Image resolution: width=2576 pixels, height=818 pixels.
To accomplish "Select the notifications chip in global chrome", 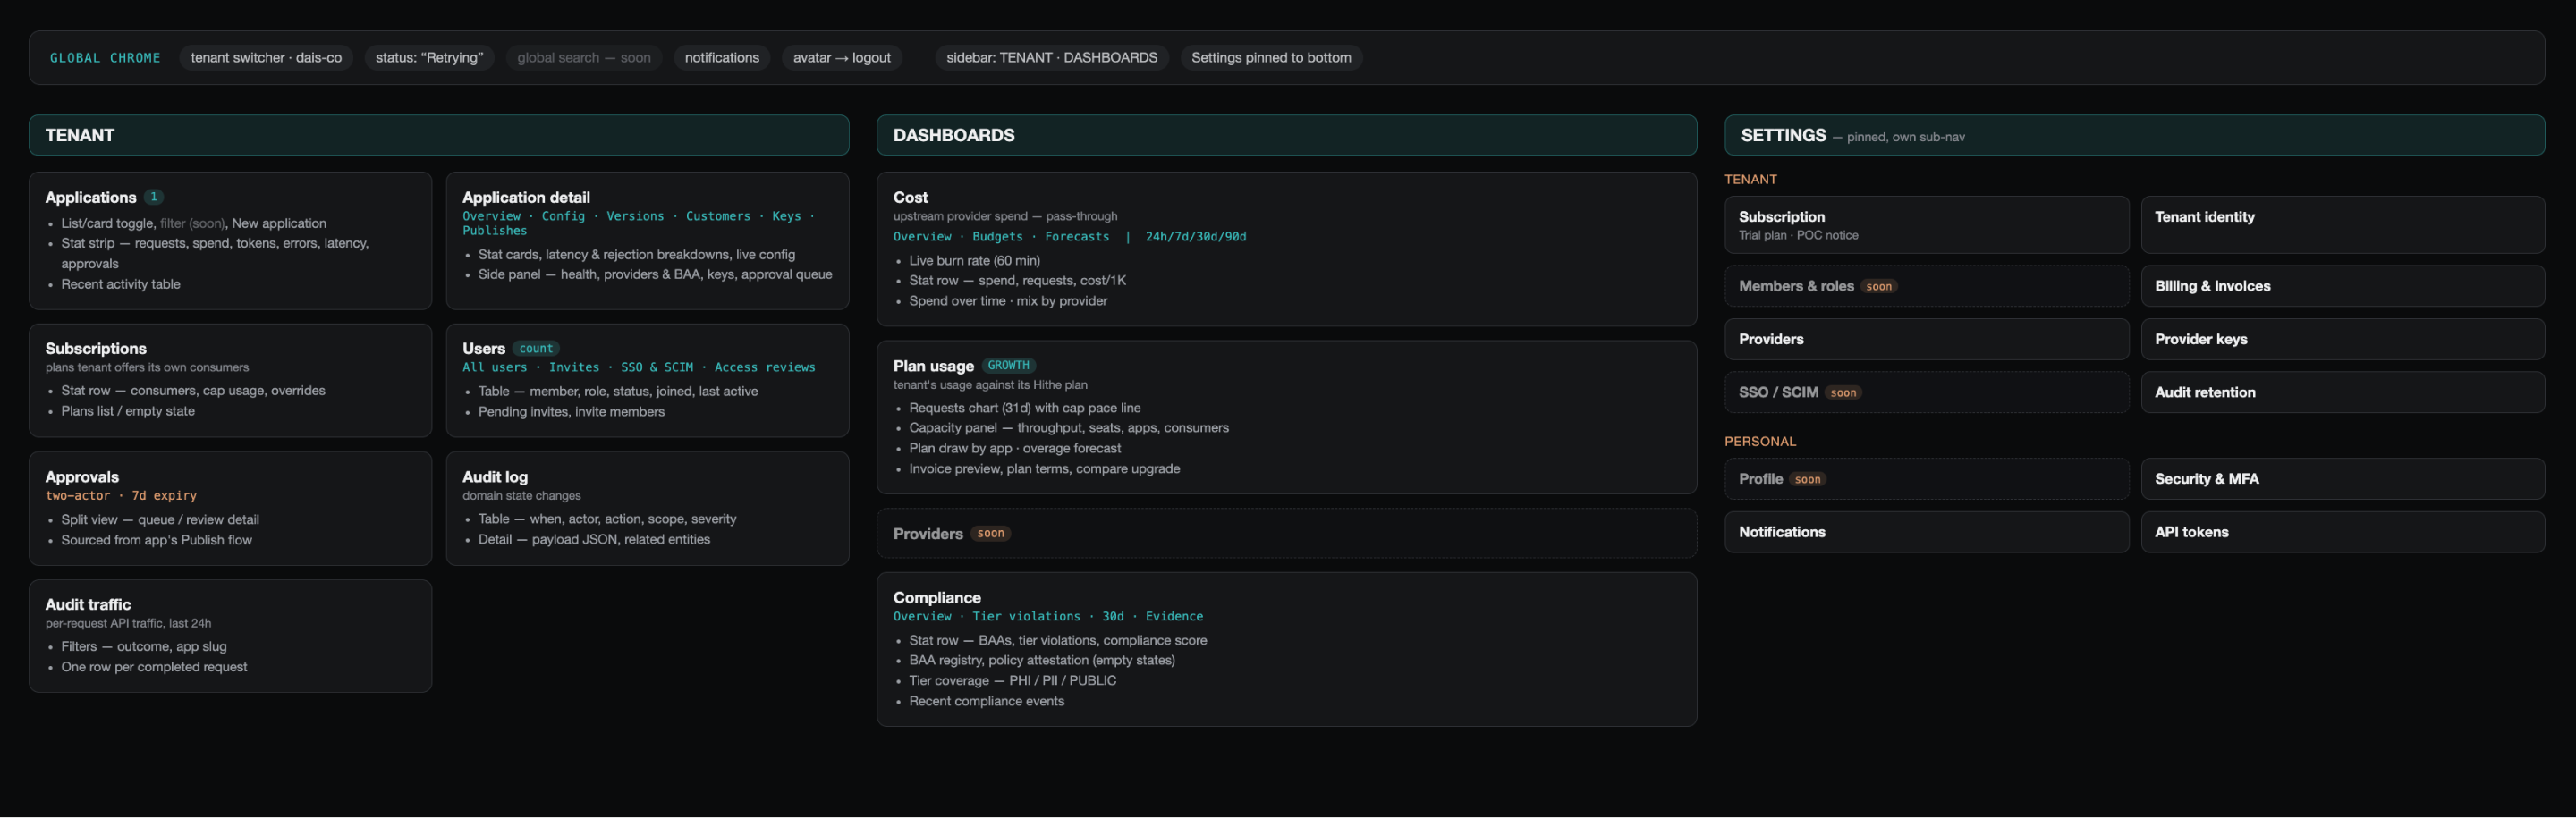I will pyautogui.click(x=721, y=58).
